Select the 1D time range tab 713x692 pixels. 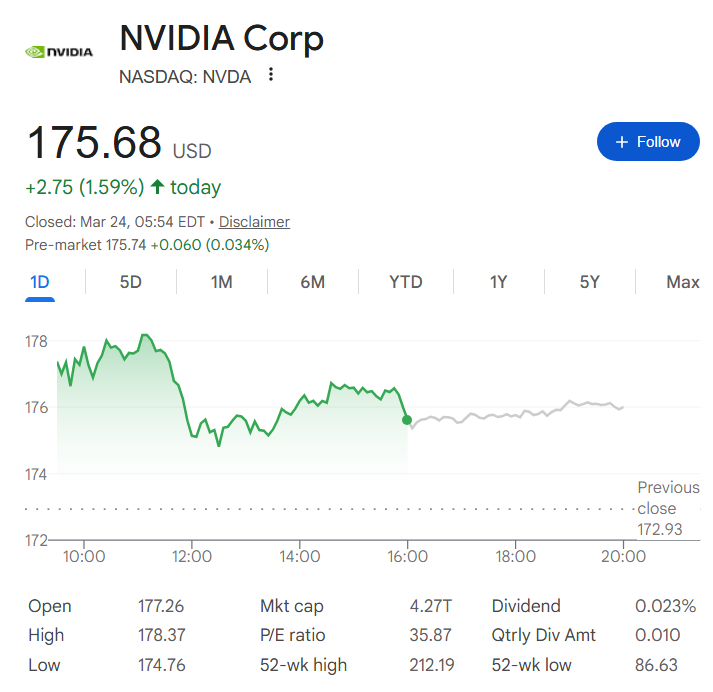(40, 282)
